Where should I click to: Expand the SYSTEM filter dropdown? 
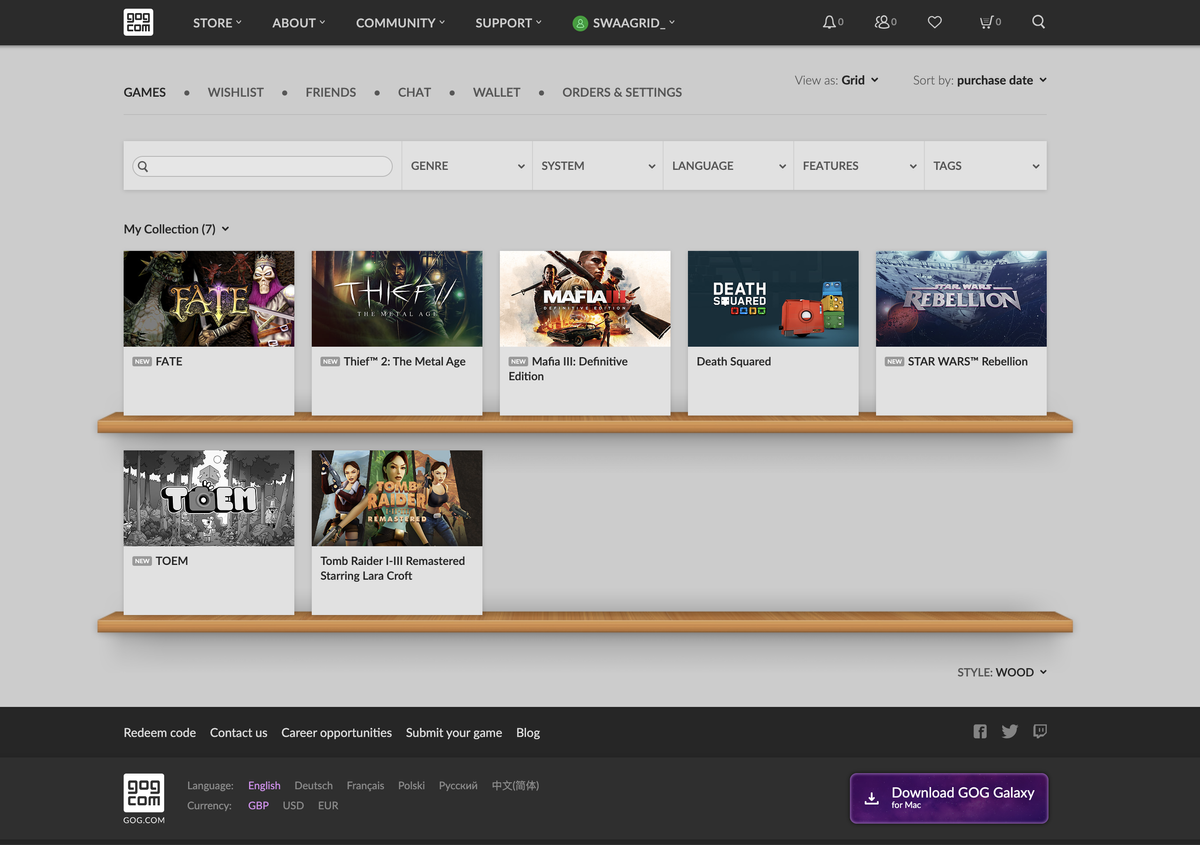598,166
